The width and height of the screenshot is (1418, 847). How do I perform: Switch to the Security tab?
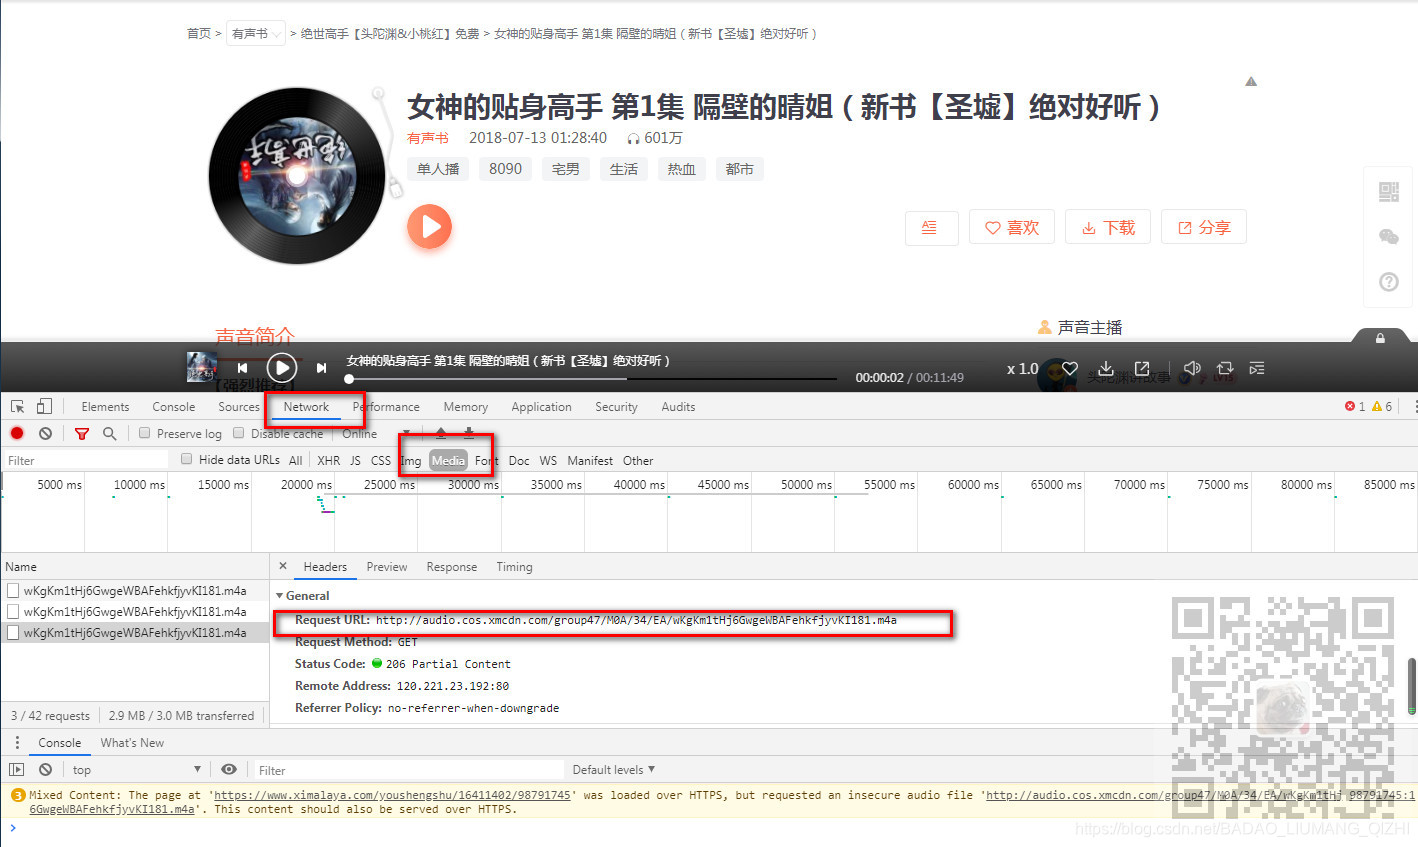pos(616,407)
